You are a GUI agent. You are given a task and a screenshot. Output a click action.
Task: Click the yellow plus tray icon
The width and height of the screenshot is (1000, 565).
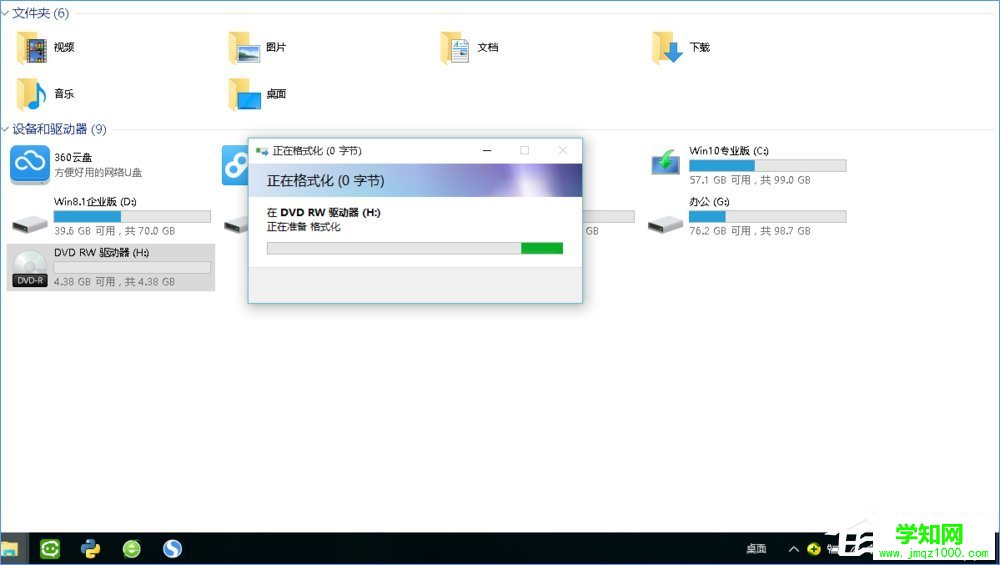click(814, 549)
